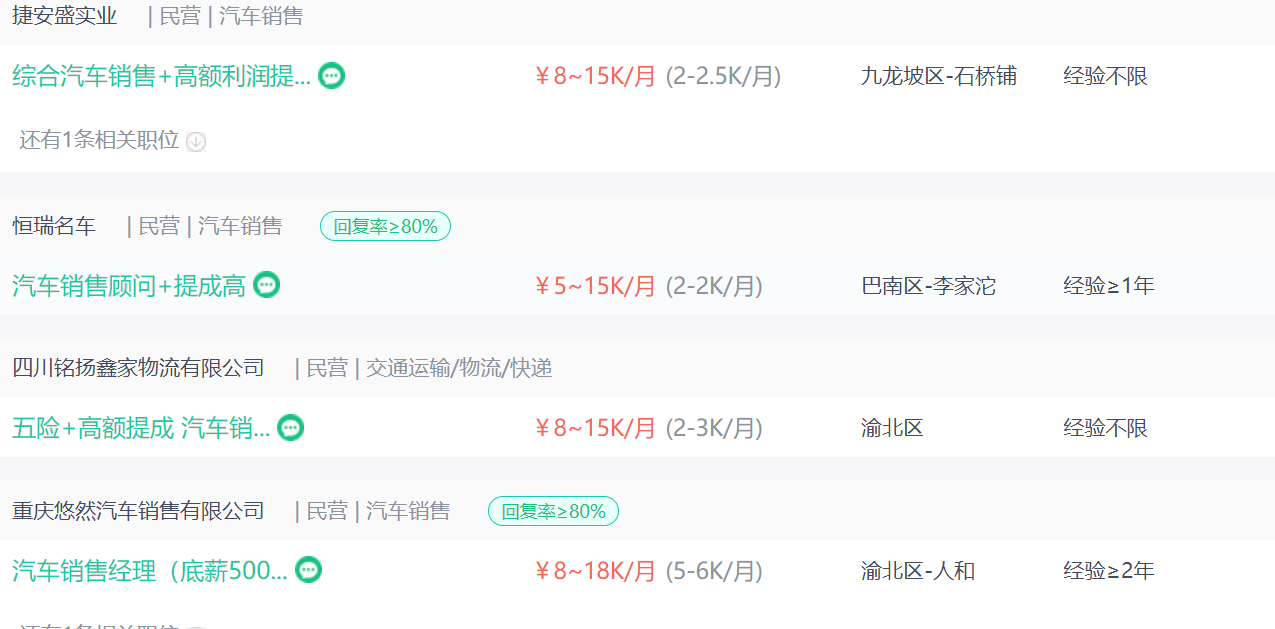Open 四川铭扬鑫家物流有限公司 company page
Viewport: 1275px width, 629px height.
click(138, 368)
